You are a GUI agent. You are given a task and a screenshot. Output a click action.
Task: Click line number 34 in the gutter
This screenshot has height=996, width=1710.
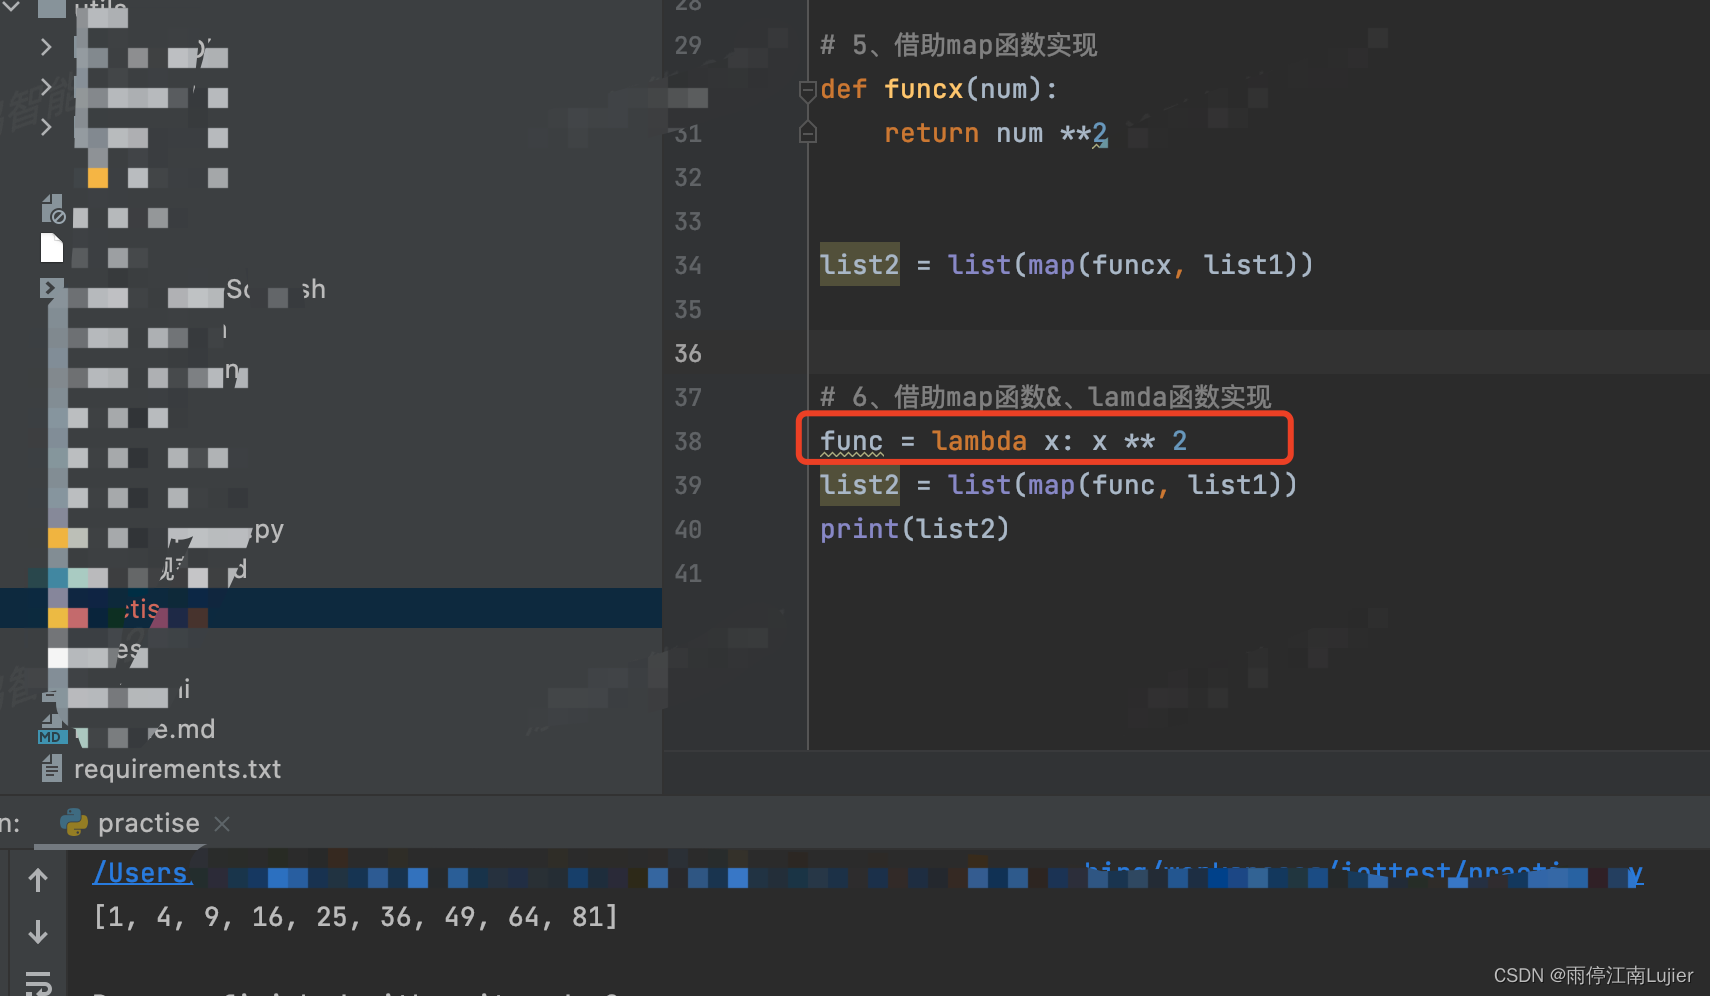click(688, 265)
